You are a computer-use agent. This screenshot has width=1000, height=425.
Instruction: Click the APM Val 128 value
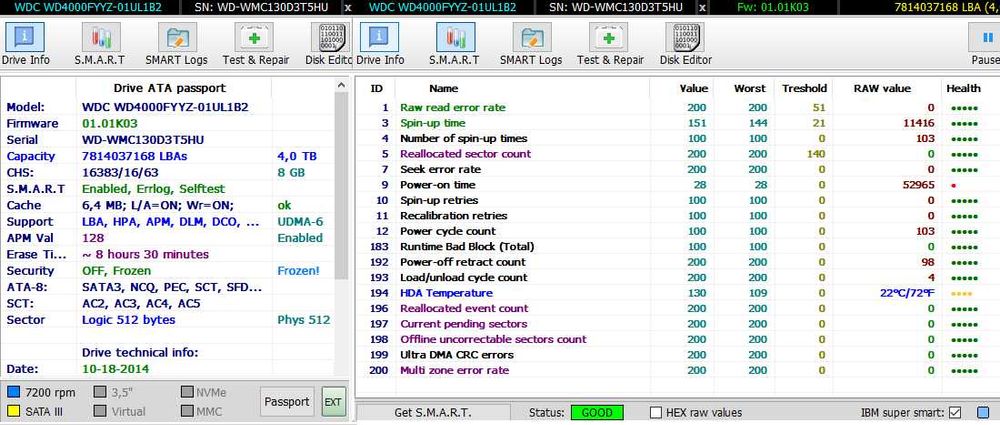(92, 238)
